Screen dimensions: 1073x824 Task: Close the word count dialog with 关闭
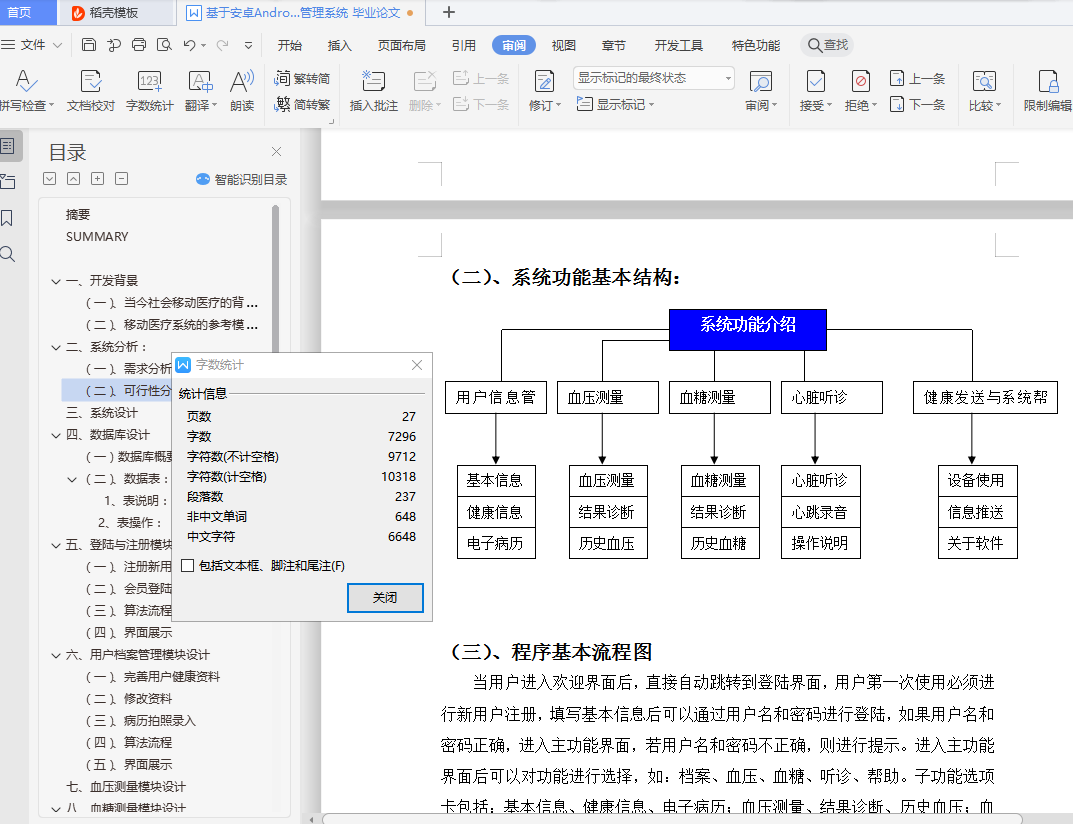(385, 597)
